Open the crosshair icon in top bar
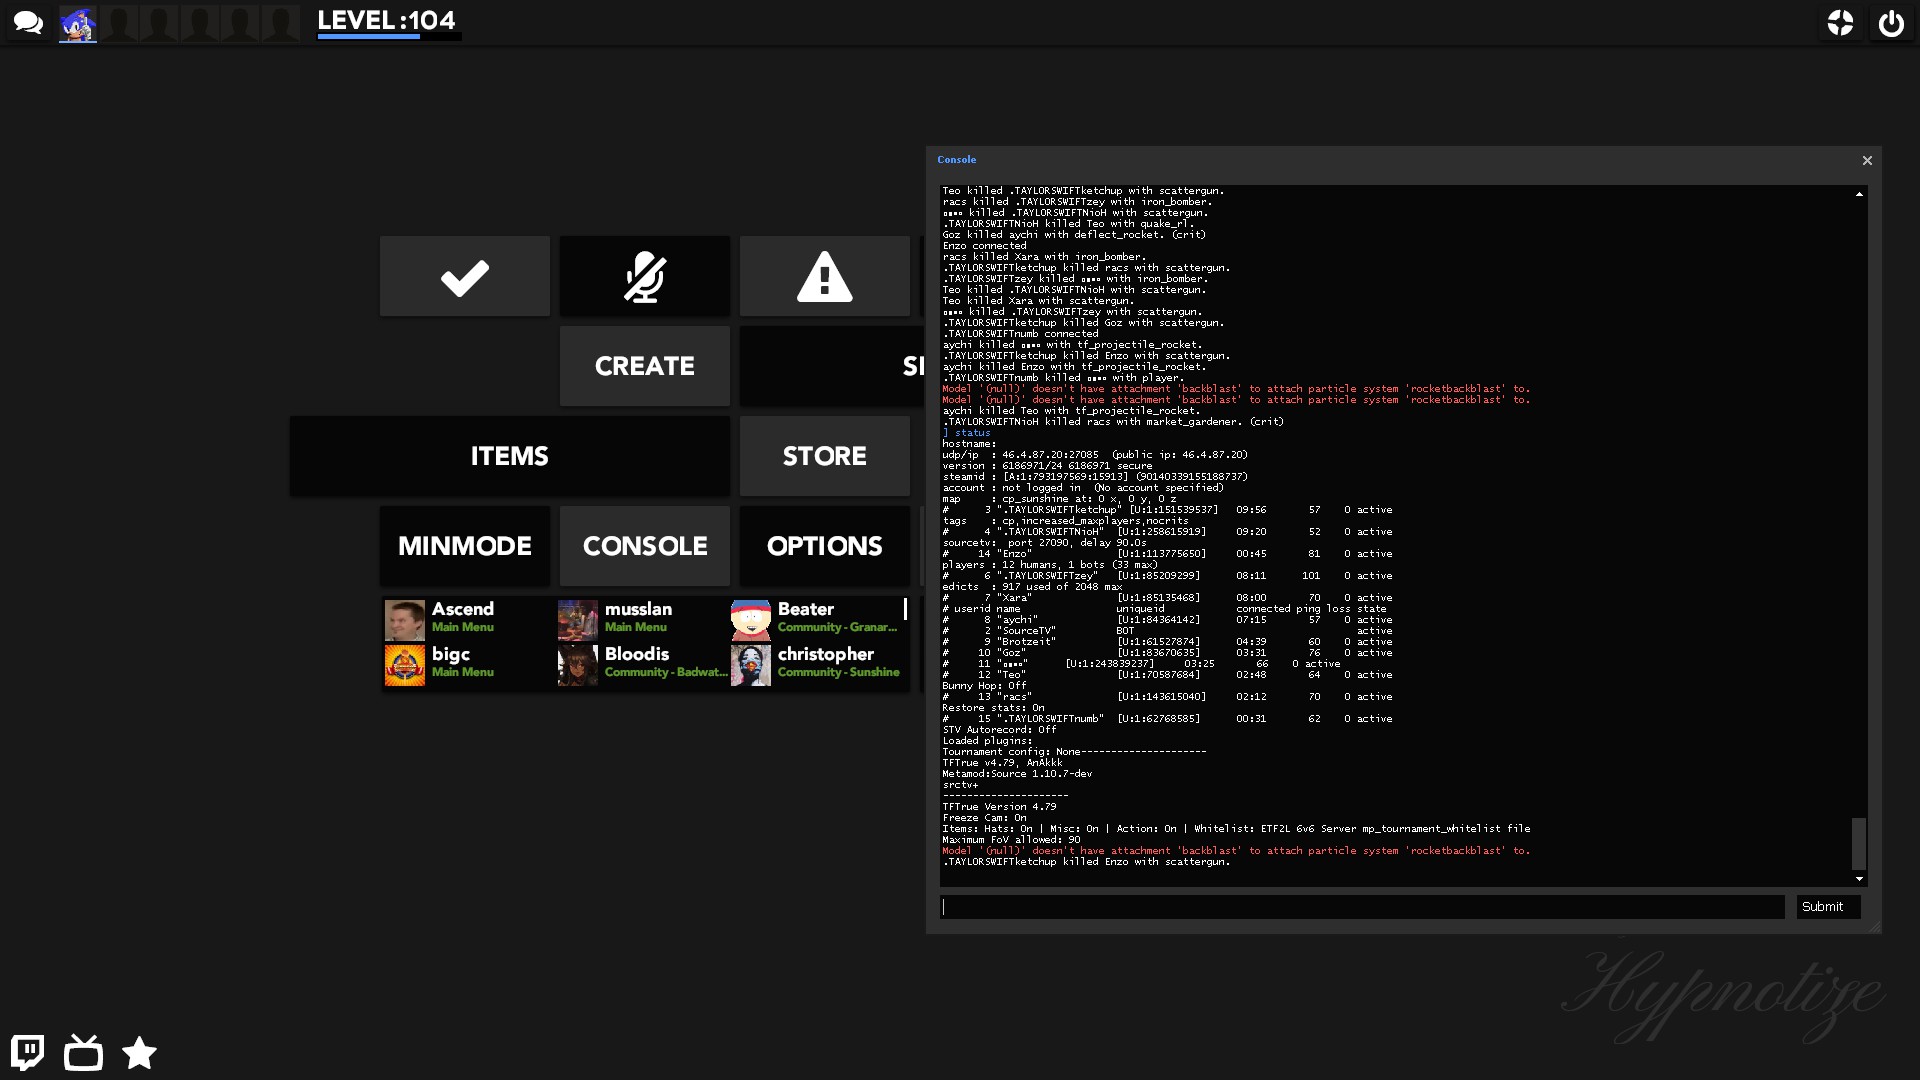Viewport: 1920px width, 1080px height. click(x=1840, y=23)
